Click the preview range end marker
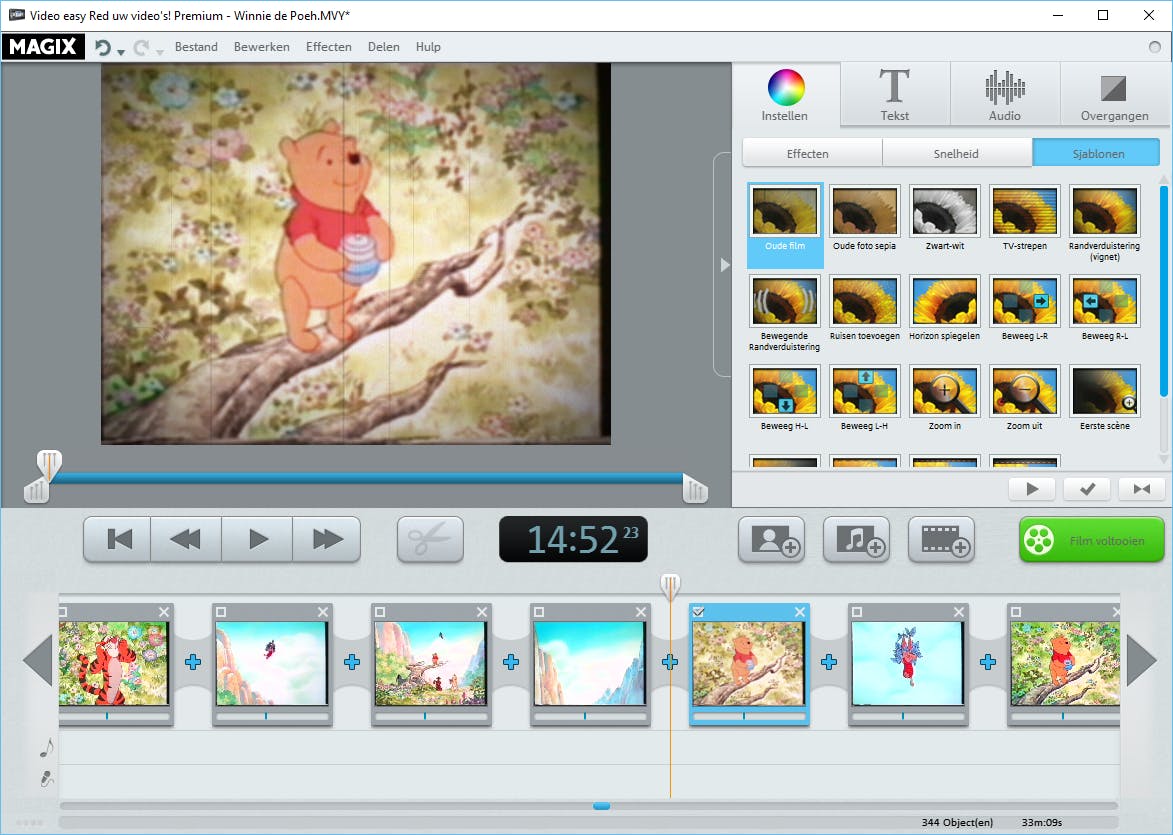 (x=695, y=491)
